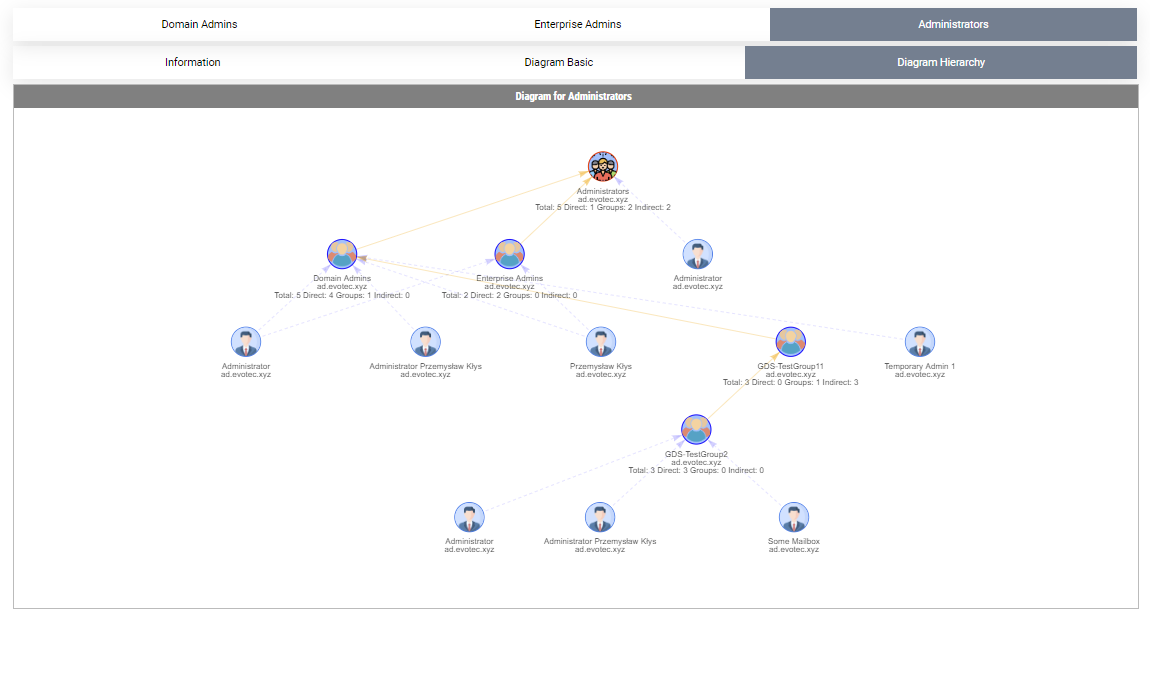Open the Information tab
1150x692 pixels.
click(193, 61)
